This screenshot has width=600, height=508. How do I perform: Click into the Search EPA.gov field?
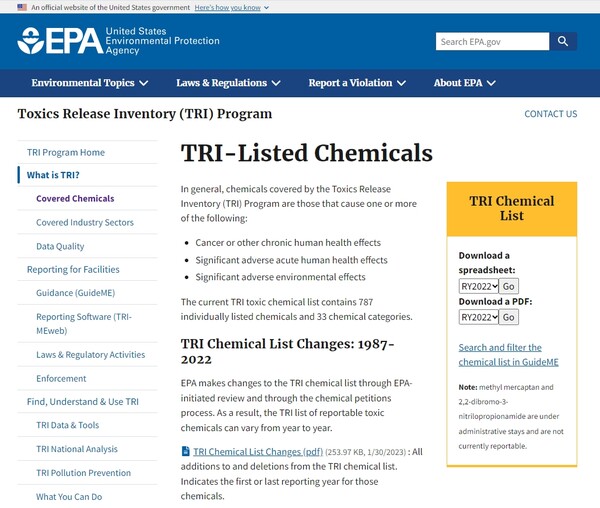492,41
